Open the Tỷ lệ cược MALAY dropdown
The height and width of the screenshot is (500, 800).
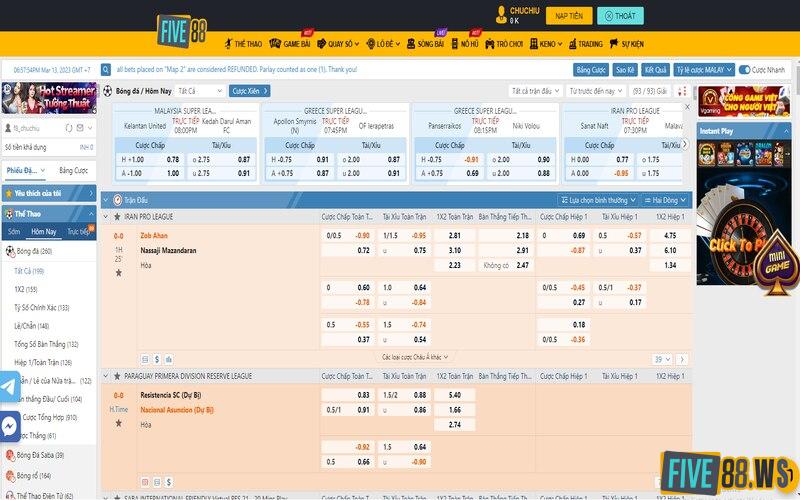pyautogui.click(x=704, y=70)
